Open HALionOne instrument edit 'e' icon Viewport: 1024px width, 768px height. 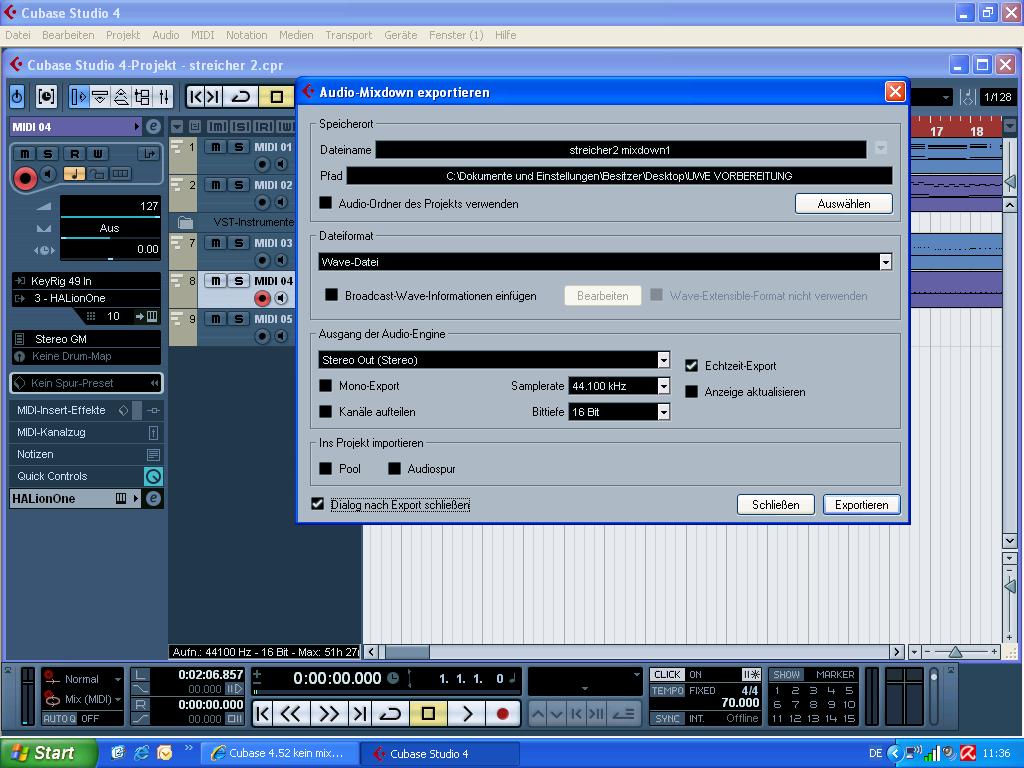(153, 499)
